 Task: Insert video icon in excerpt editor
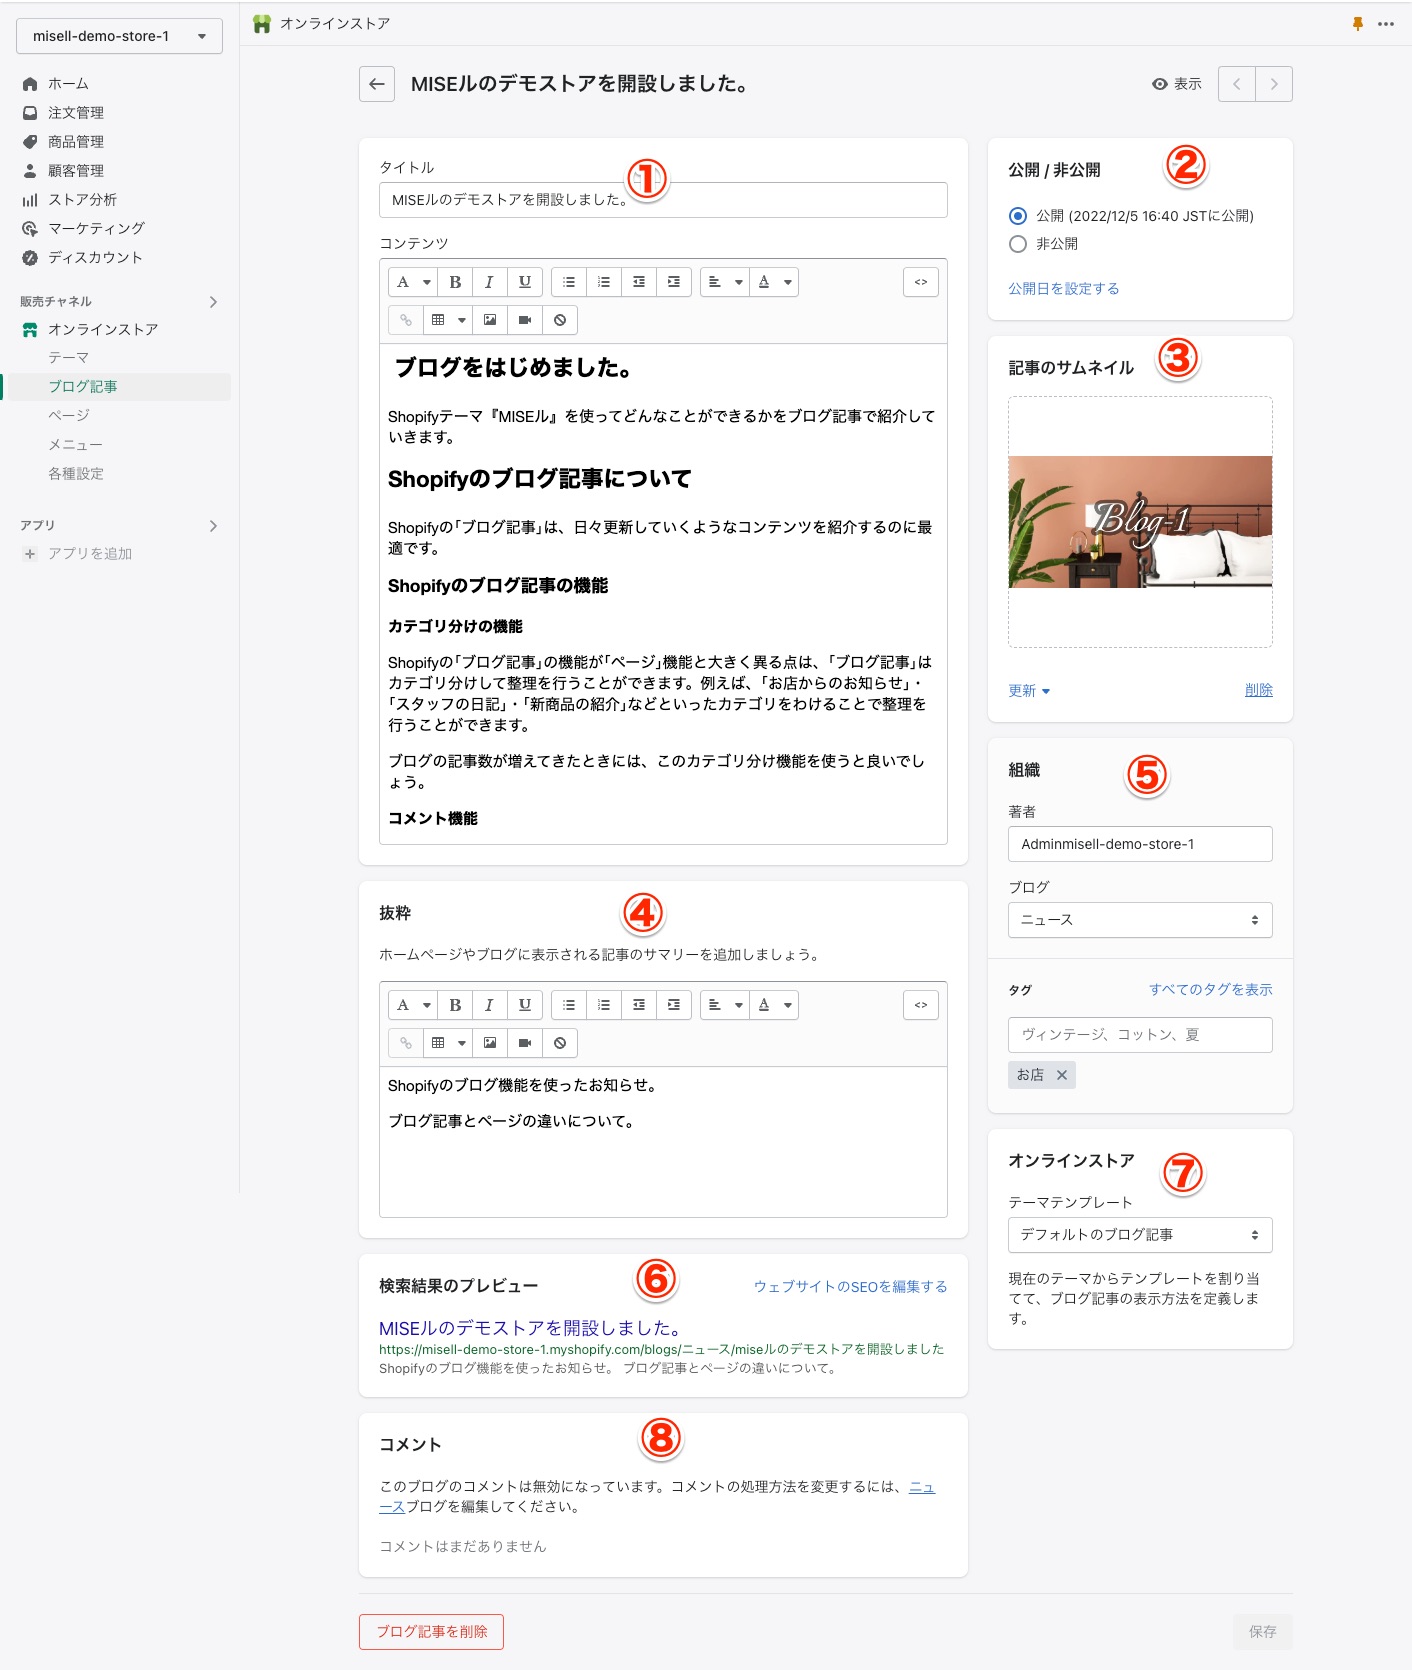[525, 1043]
